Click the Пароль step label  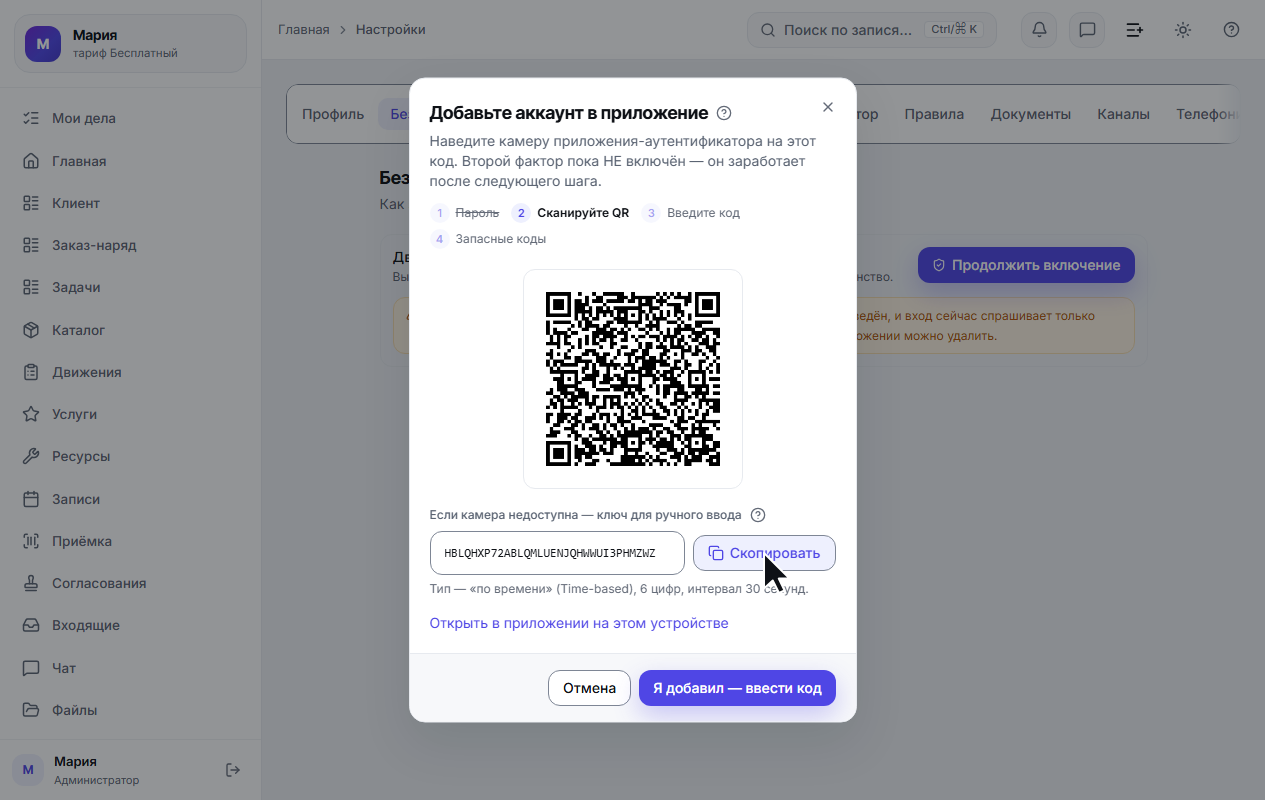click(477, 213)
